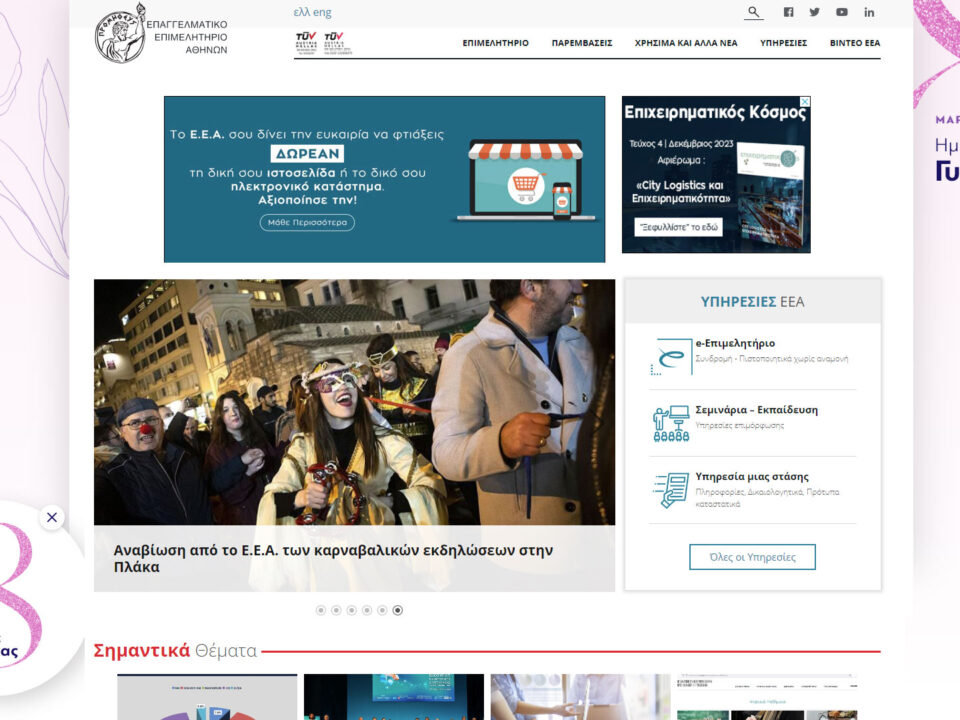The image size is (960, 720).
Task: Click the e-Επιμελητήριο service icon
Action: 671,357
